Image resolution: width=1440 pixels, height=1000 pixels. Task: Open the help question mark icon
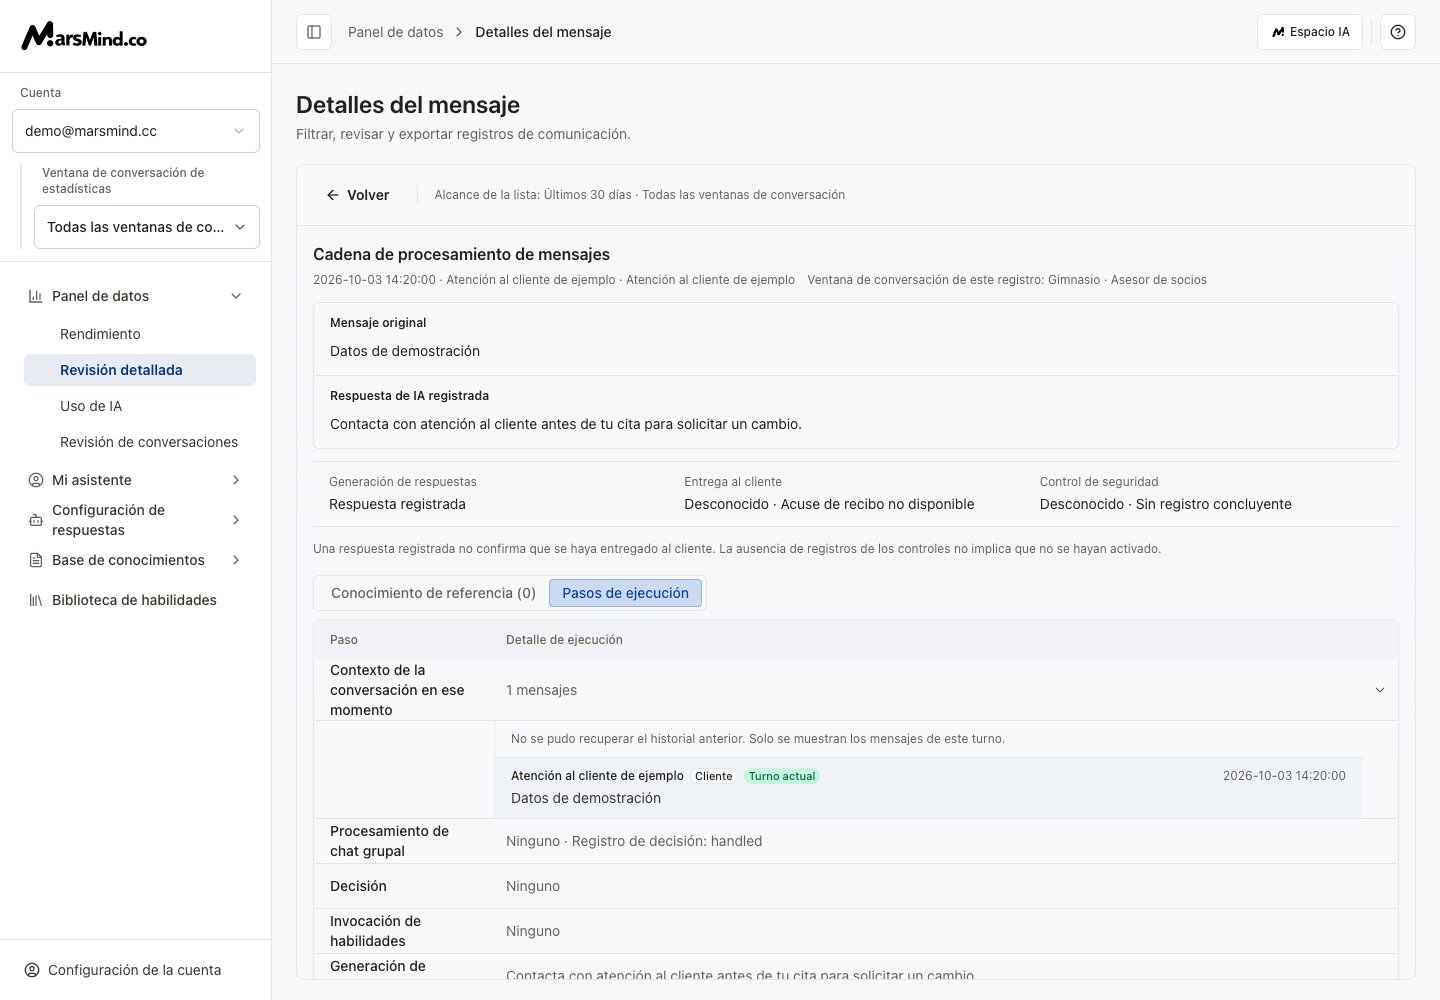[1398, 32]
